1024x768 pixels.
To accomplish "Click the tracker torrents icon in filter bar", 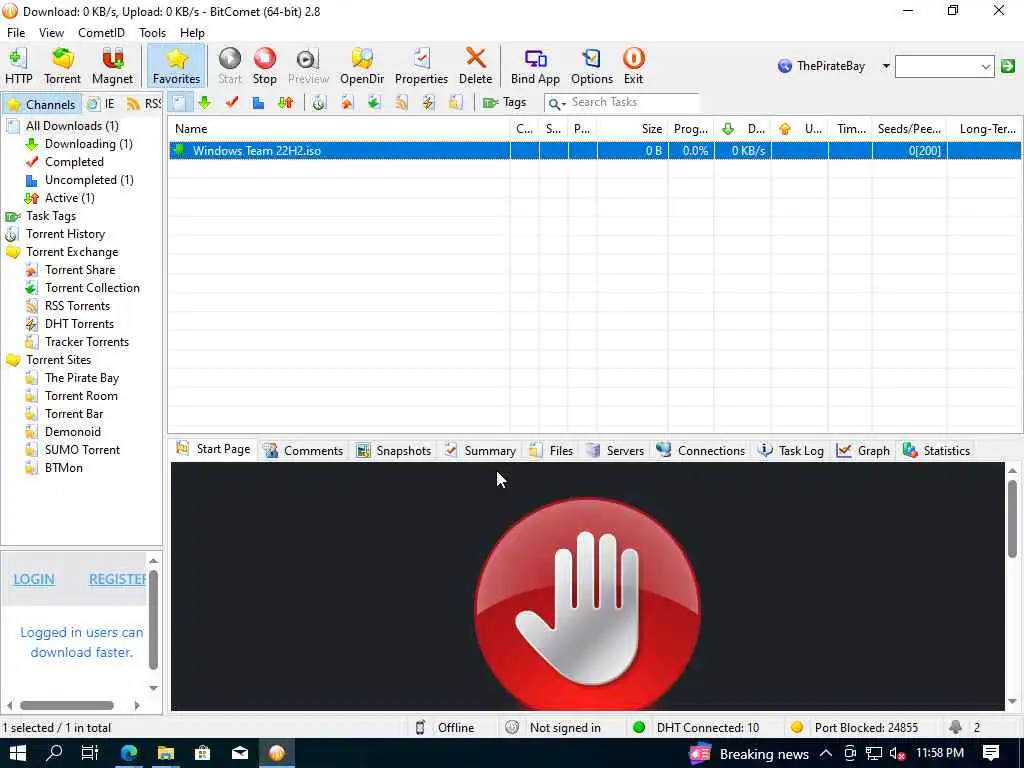I will pyautogui.click(x=456, y=103).
